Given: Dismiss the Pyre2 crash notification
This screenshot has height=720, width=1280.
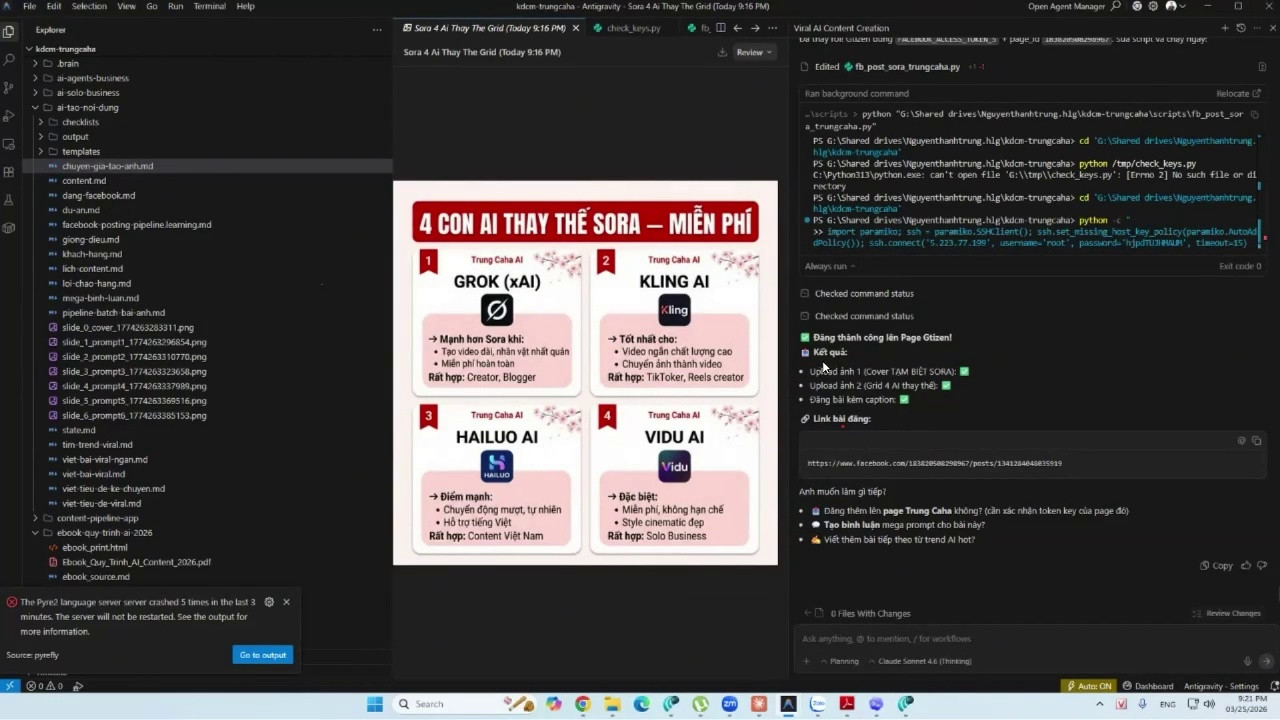Looking at the screenshot, I should tap(286, 602).
